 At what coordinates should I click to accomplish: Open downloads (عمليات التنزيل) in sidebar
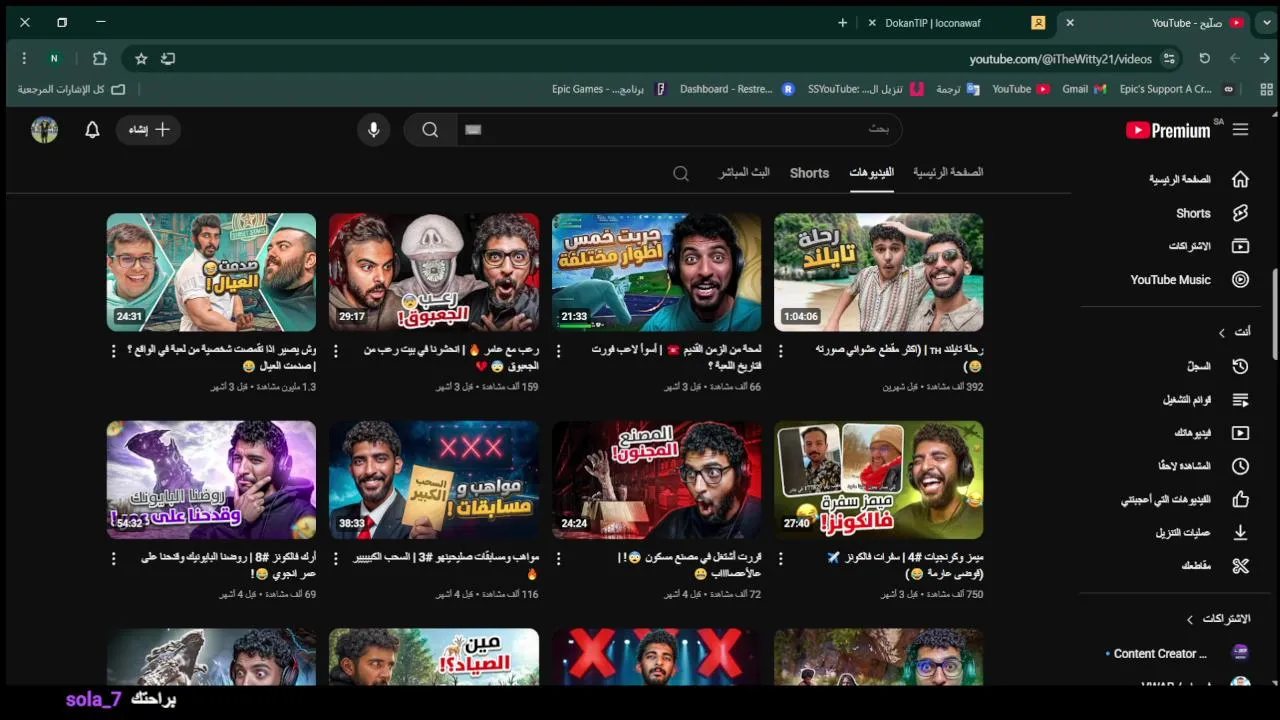(1240, 533)
